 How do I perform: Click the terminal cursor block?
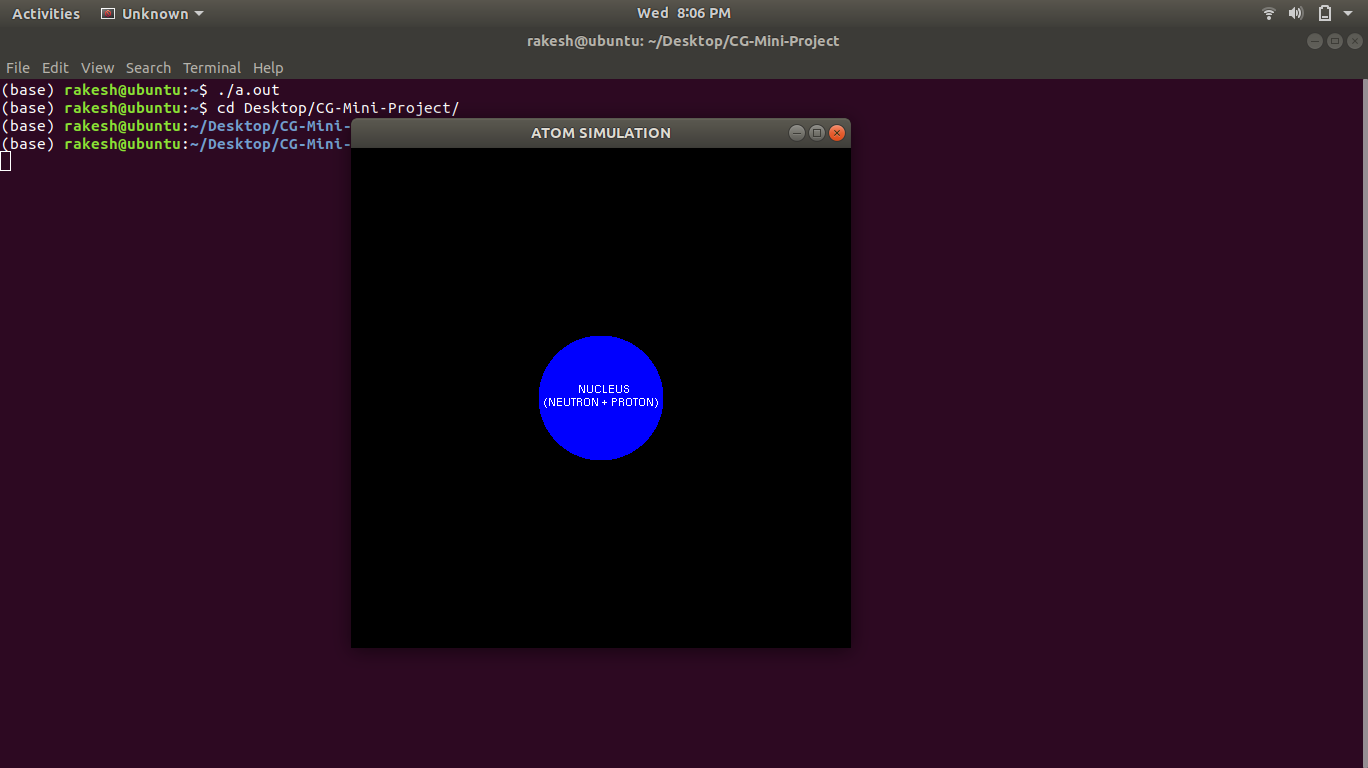pyautogui.click(x=5, y=162)
